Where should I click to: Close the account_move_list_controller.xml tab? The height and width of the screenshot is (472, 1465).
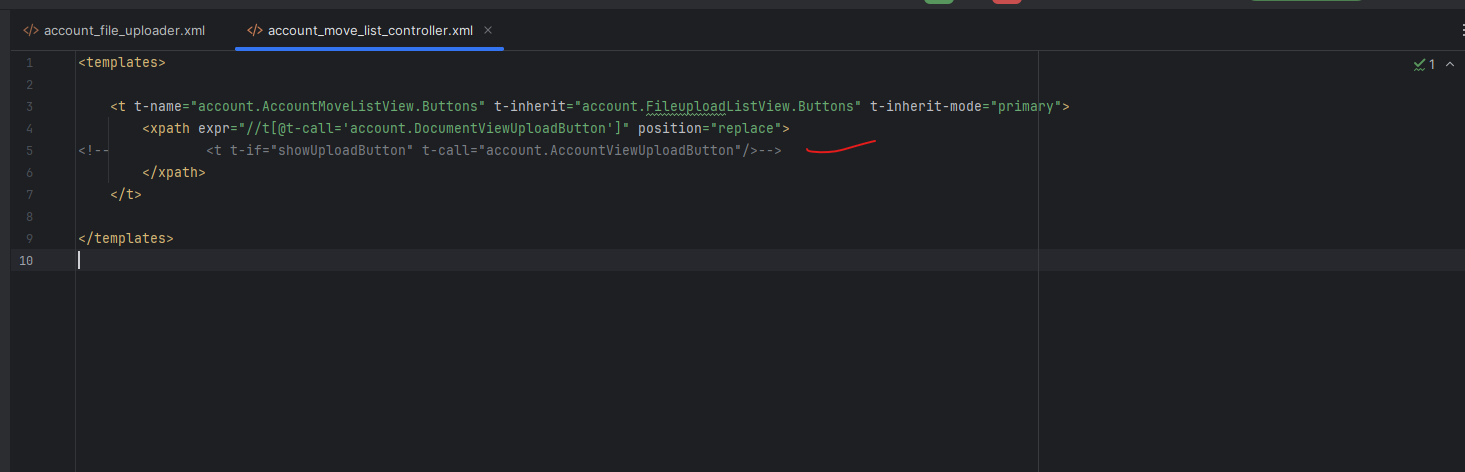[488, 31]
